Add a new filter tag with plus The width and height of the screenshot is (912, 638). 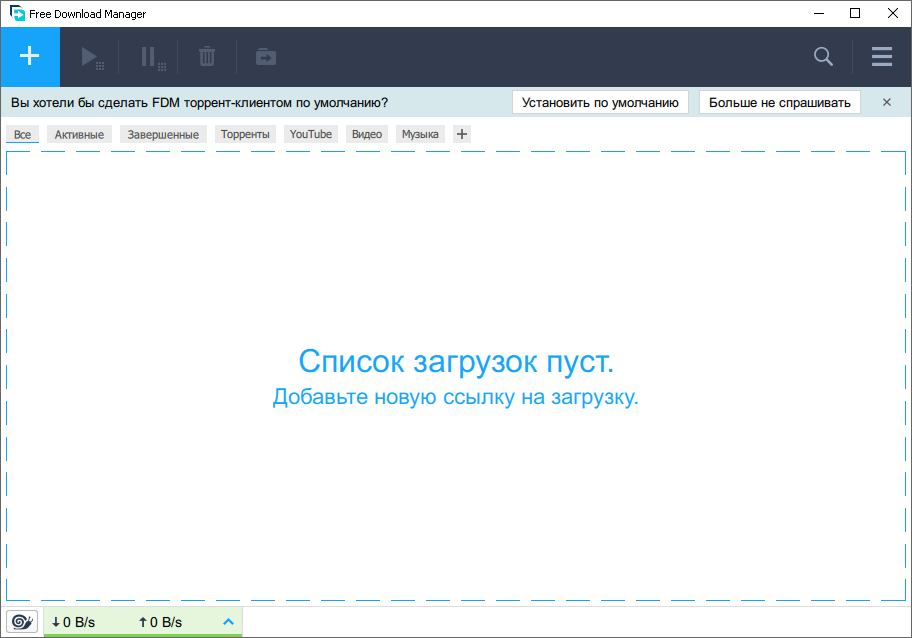tap(462, 134)
